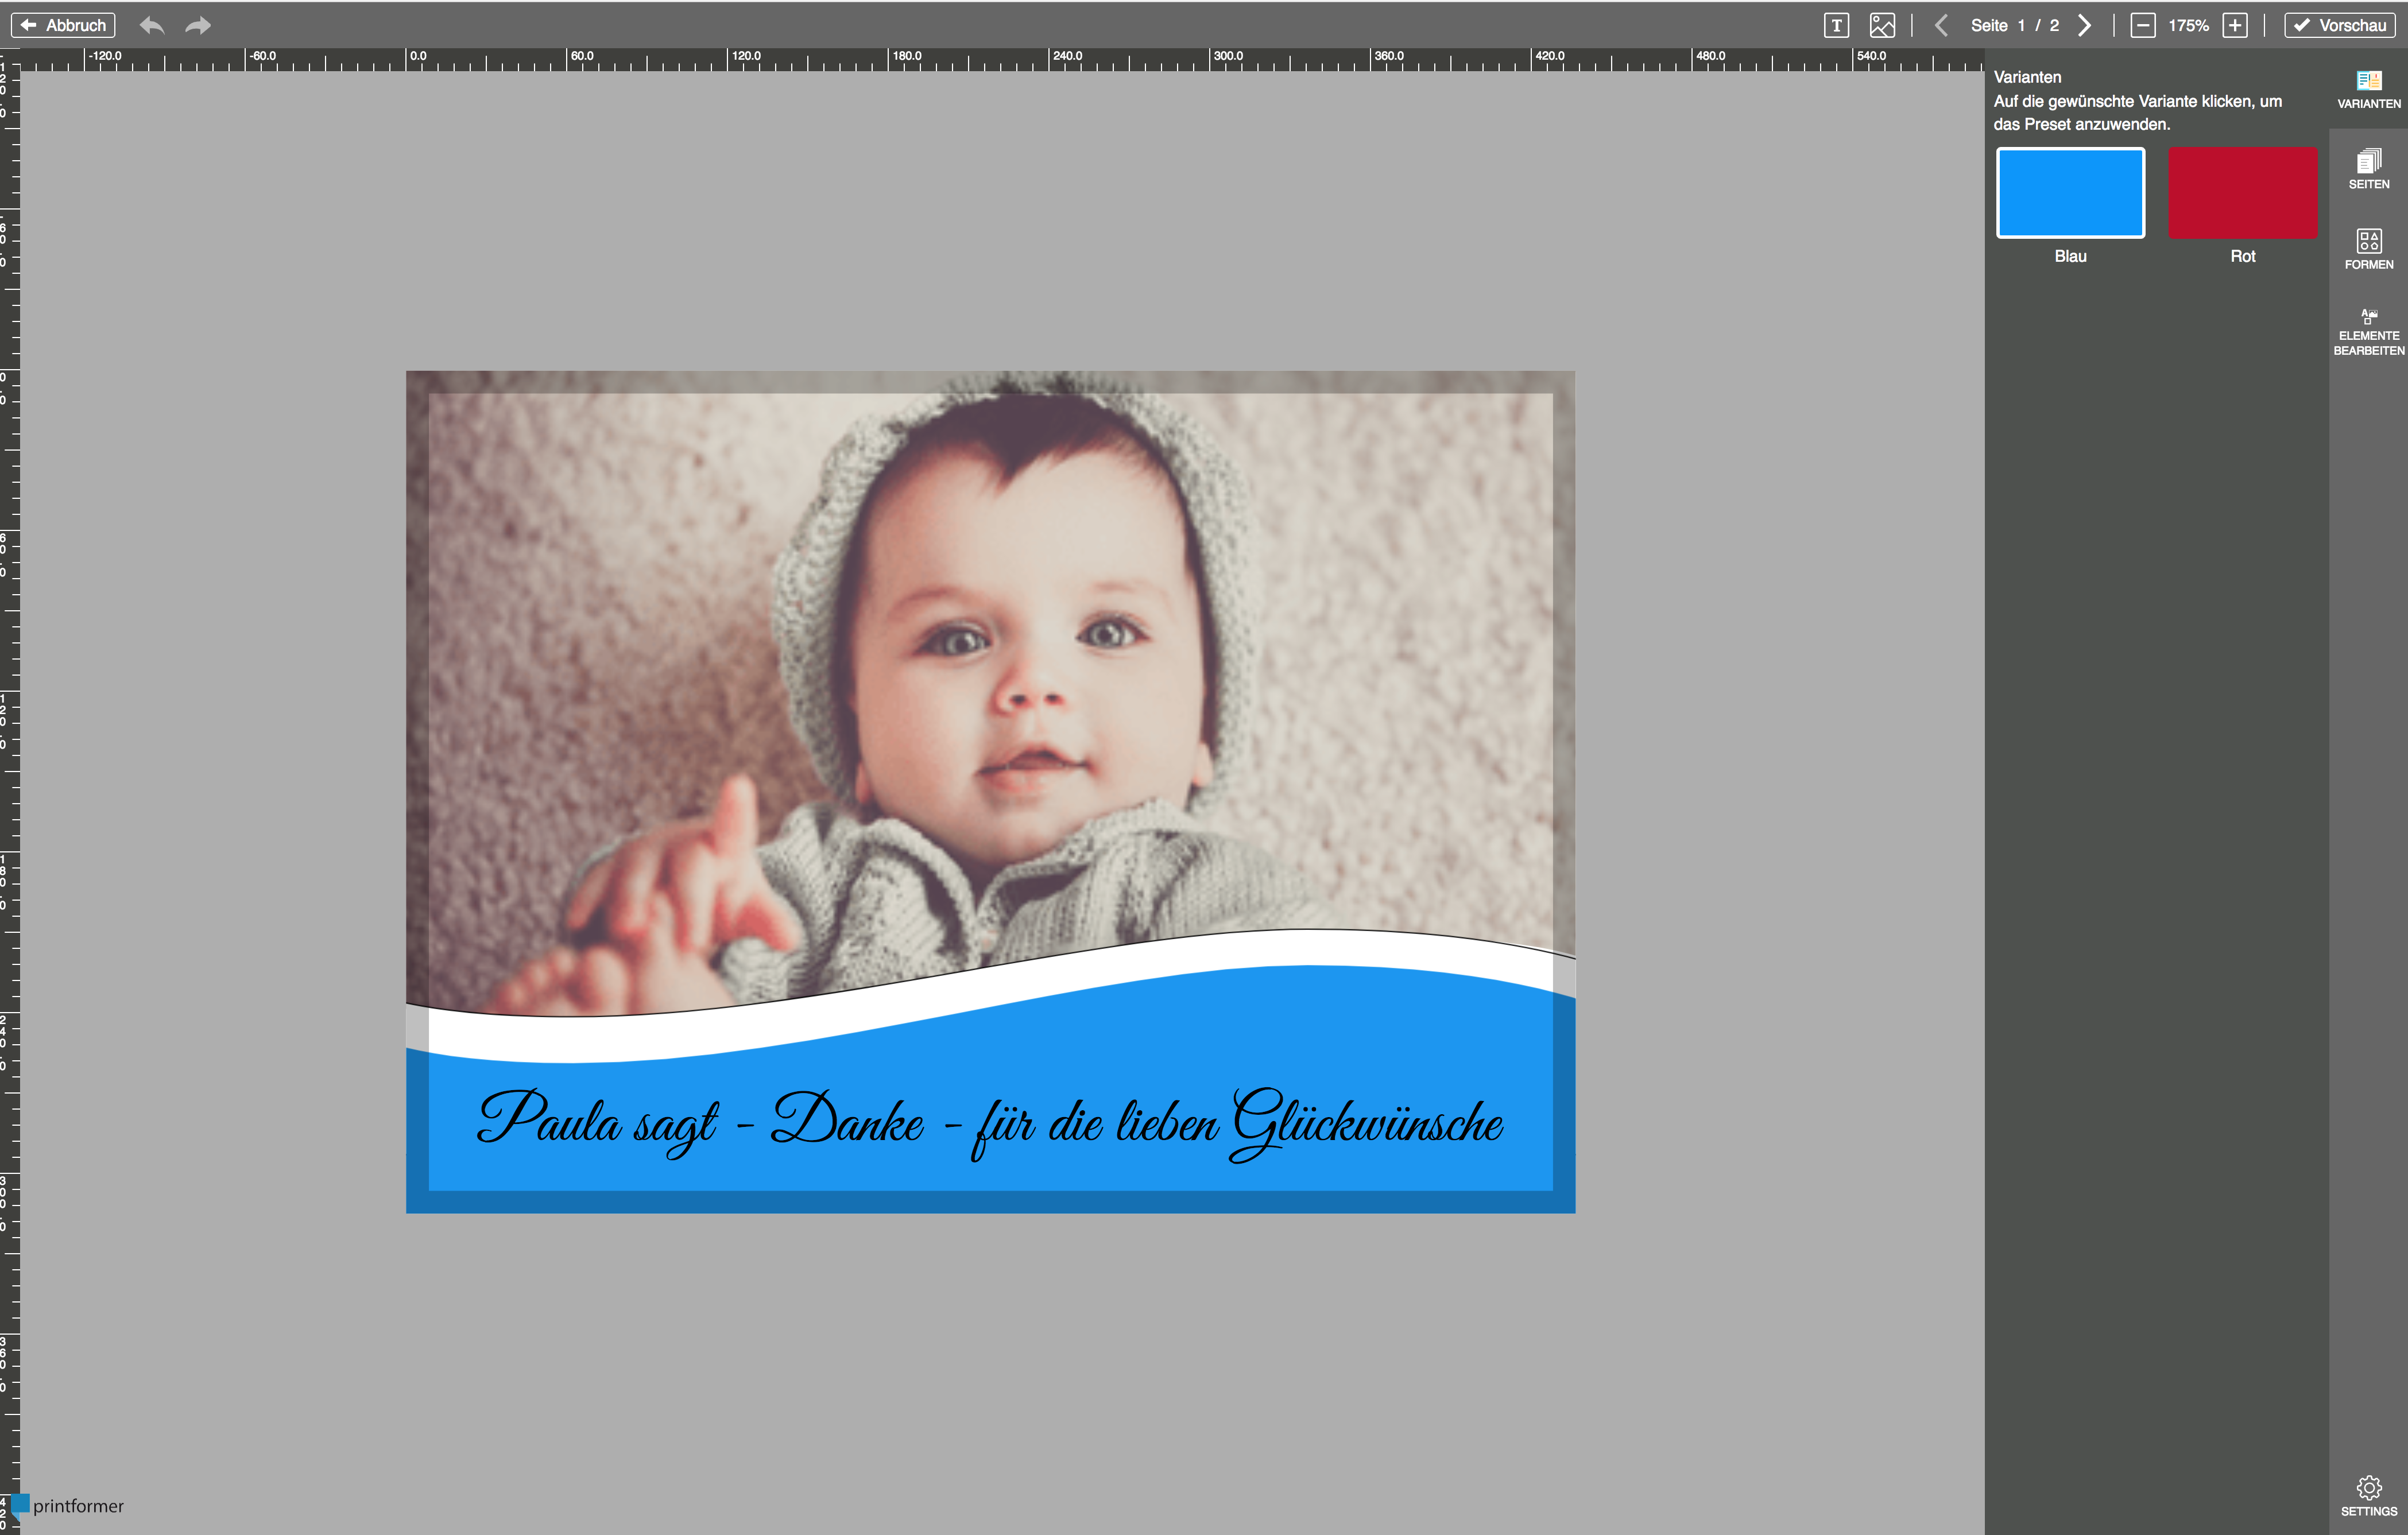Insert an image with the picture icon

coord(1882,25)
